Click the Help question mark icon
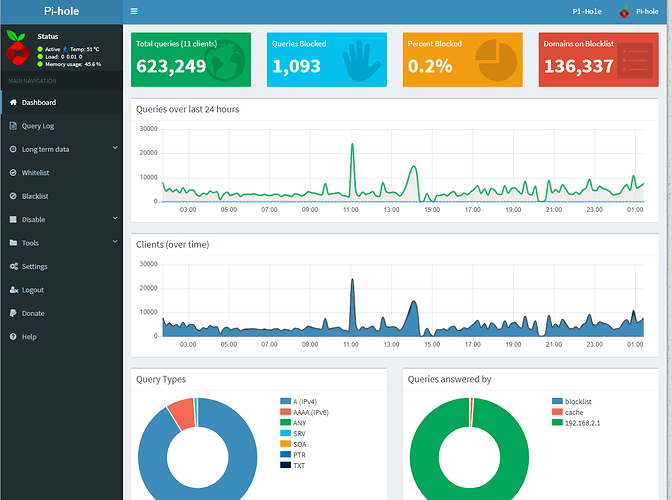Image resolution: width=672 pixels, height=500 pixels. pyautogui.click(x=13, y=337)
